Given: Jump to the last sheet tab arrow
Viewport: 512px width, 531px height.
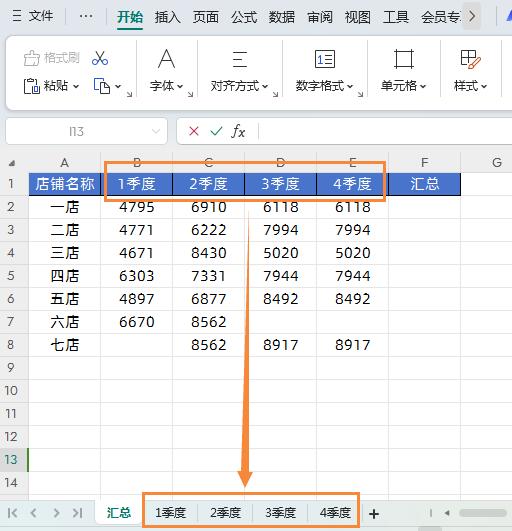Looking at the screenshot, I should [78, 513].
